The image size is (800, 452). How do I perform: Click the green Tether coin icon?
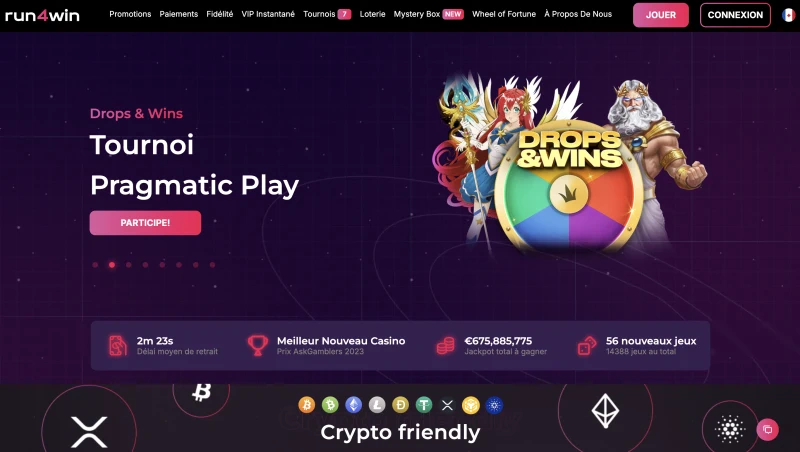(x=424, y=405)
